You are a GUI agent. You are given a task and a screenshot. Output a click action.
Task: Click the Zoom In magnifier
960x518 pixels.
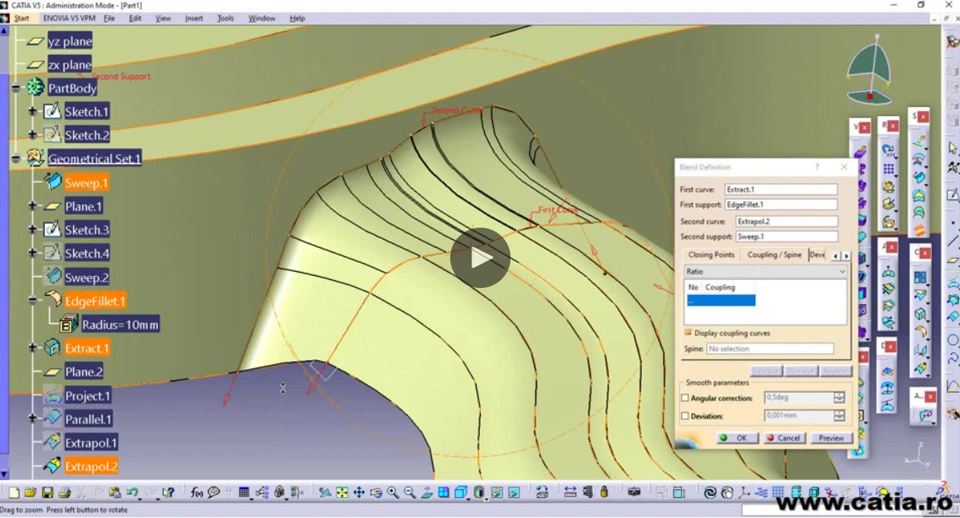pos(393,492)
